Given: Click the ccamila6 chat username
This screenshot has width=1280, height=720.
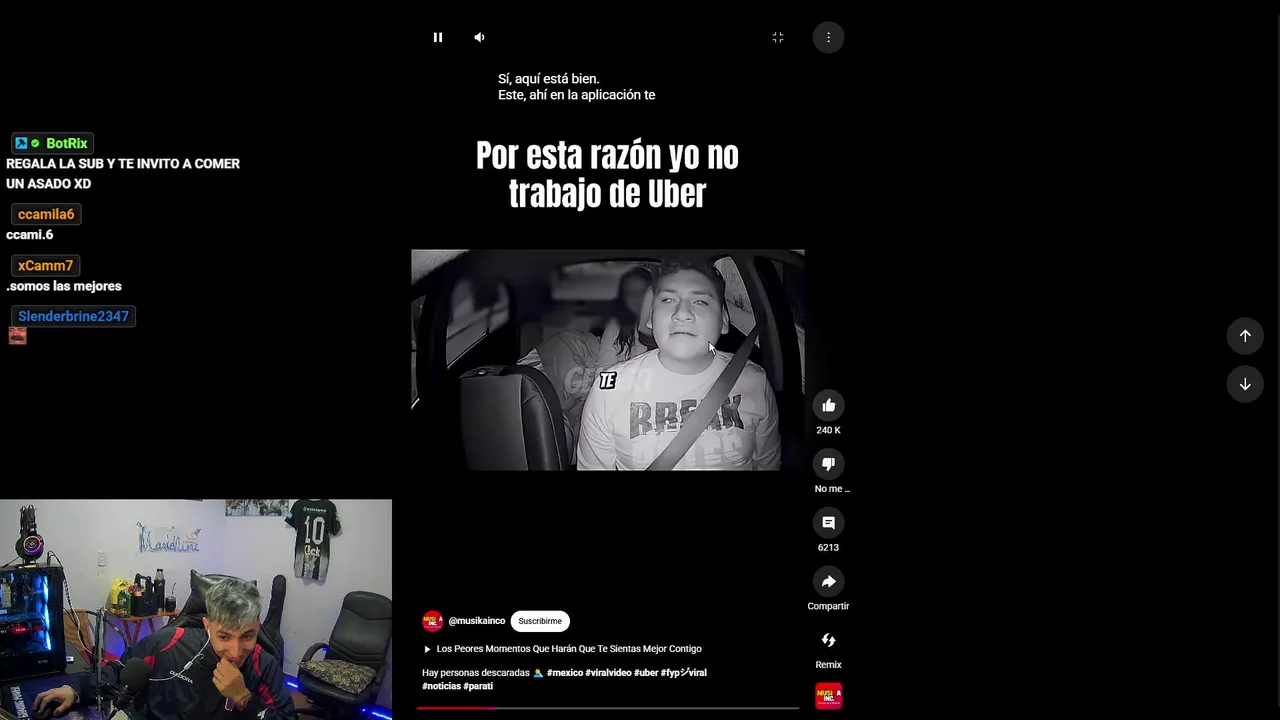Looking at the screenshot, I should [46, 214].
